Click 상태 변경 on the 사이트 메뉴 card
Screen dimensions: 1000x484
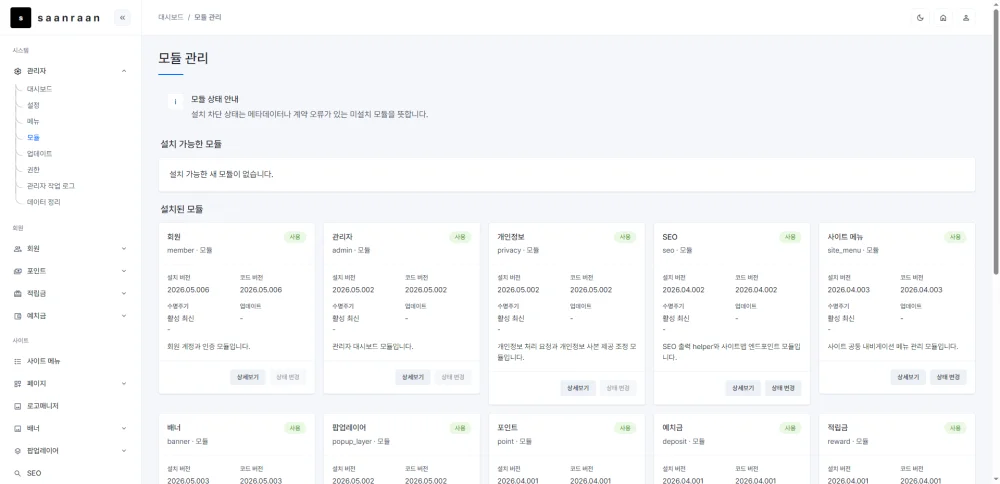(948, 377)
